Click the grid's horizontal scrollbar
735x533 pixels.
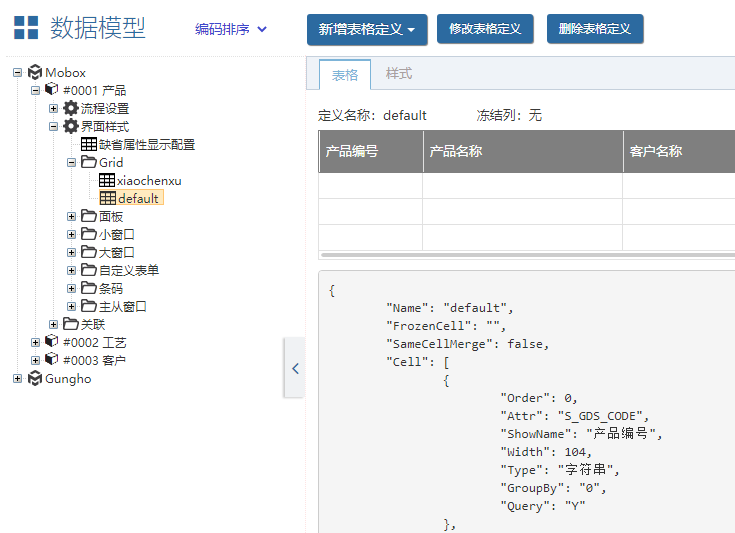[x=527, y=255]
